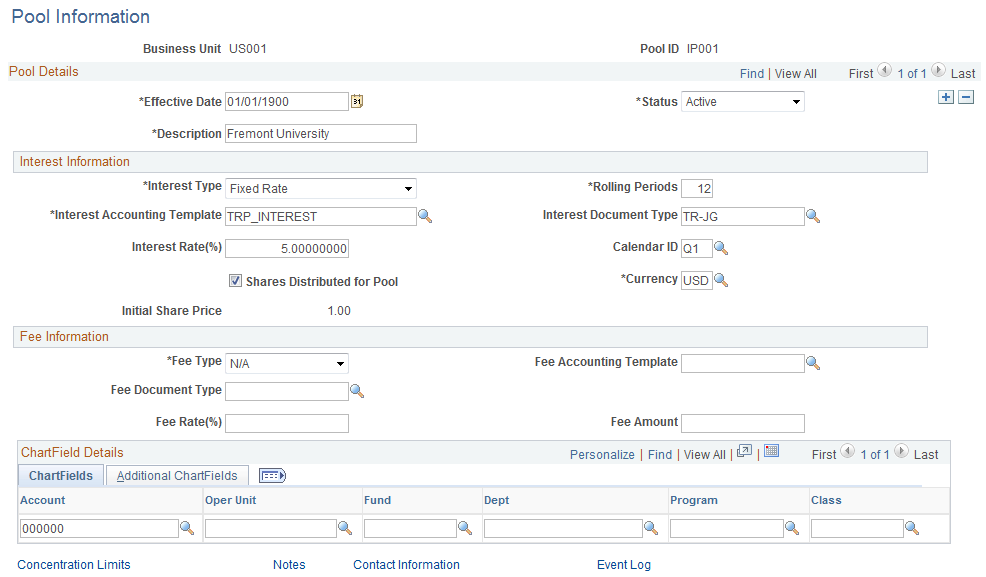Click the Personalize link in ChartField Details

[x=602, y=454]
